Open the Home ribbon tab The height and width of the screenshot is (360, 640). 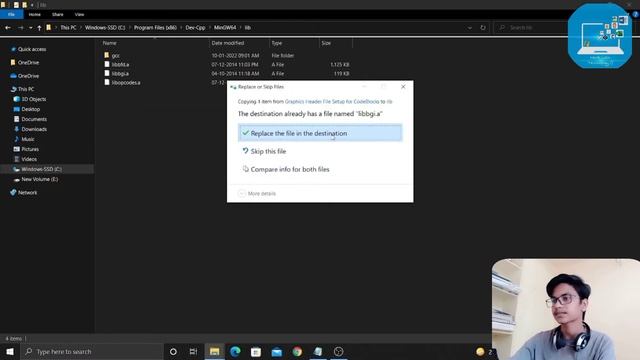click(x=35, y=14)
